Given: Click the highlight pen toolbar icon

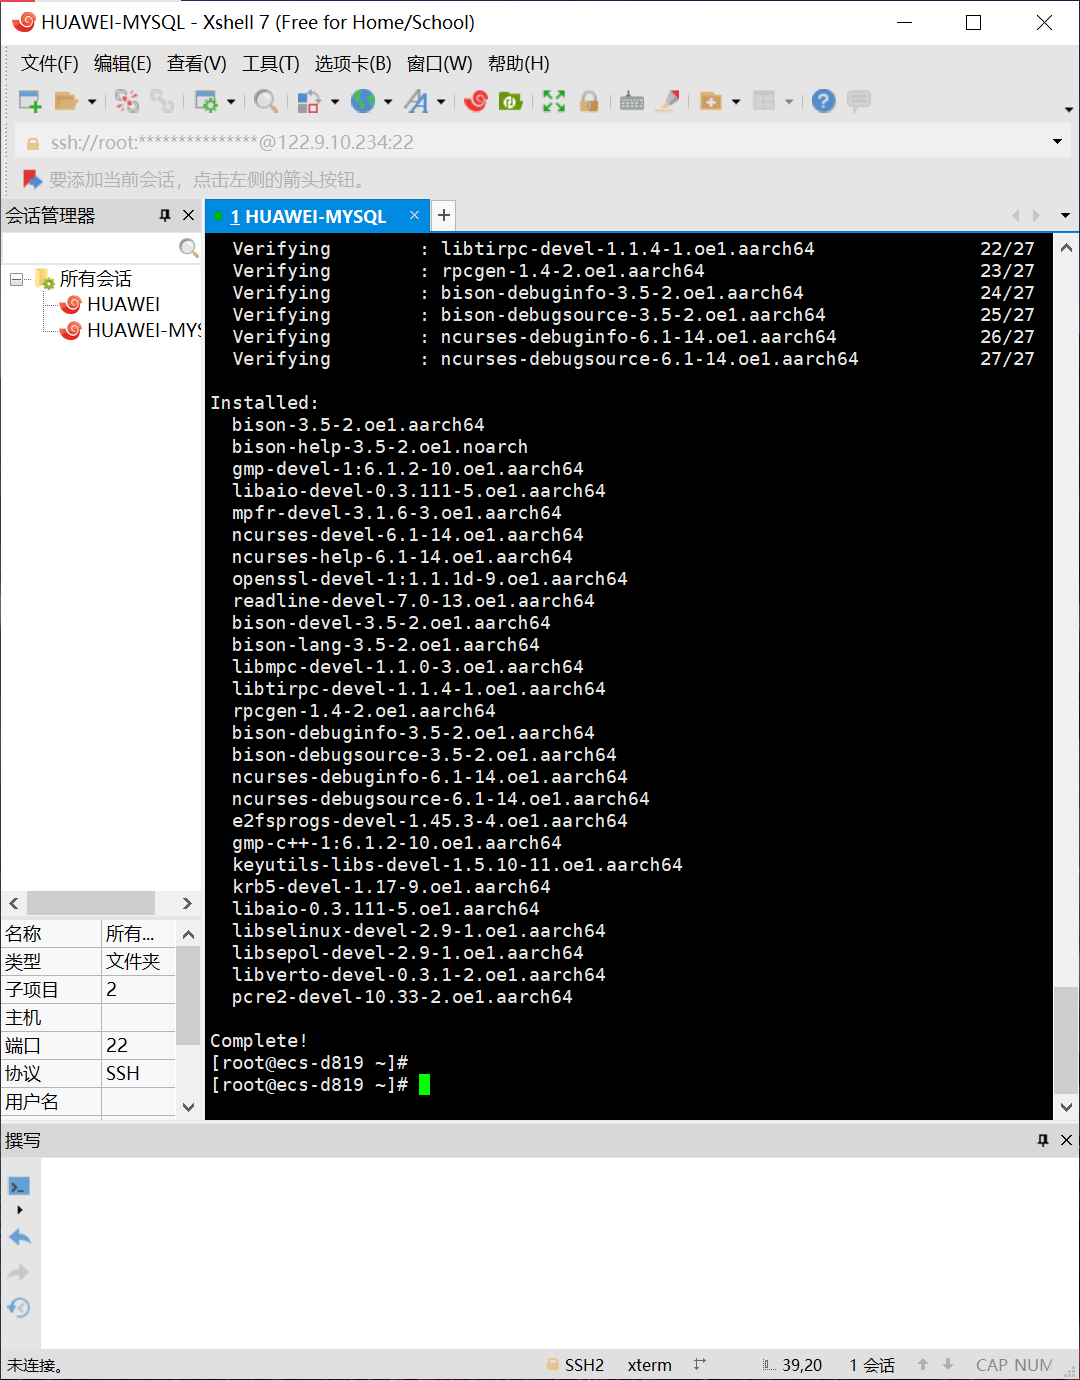Looking at the screenshot, I should tap(669, 101).
